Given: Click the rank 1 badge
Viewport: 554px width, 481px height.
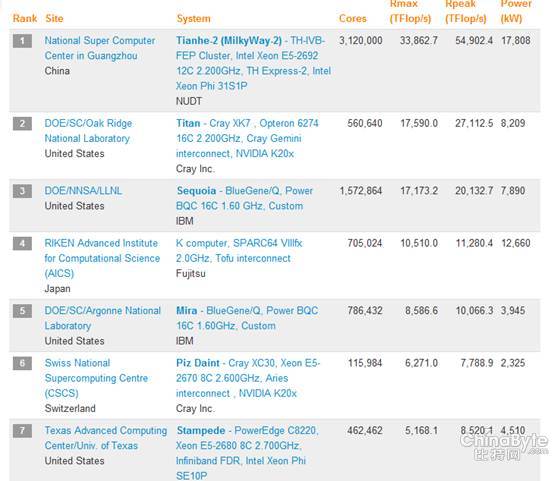Looking at the screenshot, I should point(22,41).
